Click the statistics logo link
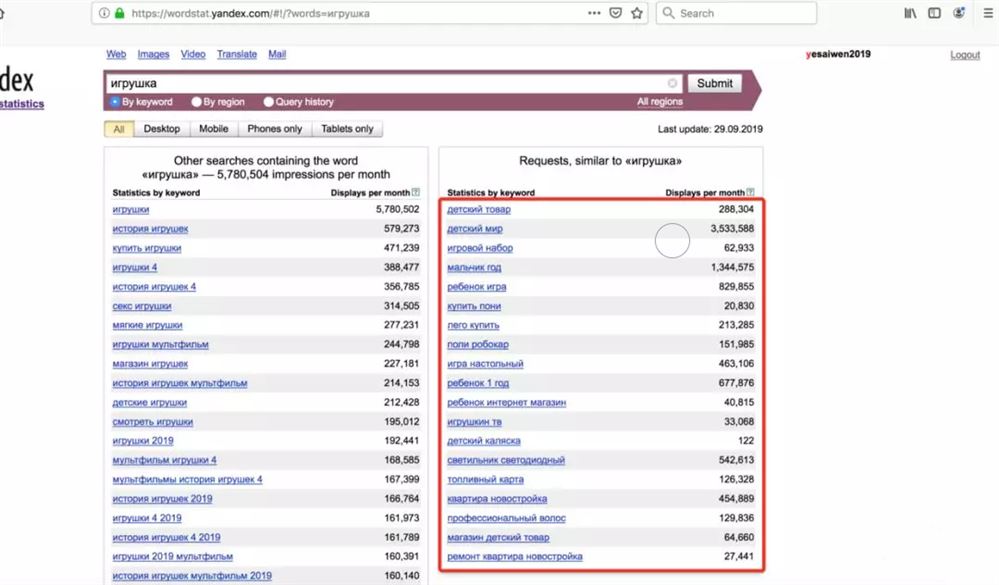The image size is (999, 585). 22,104
